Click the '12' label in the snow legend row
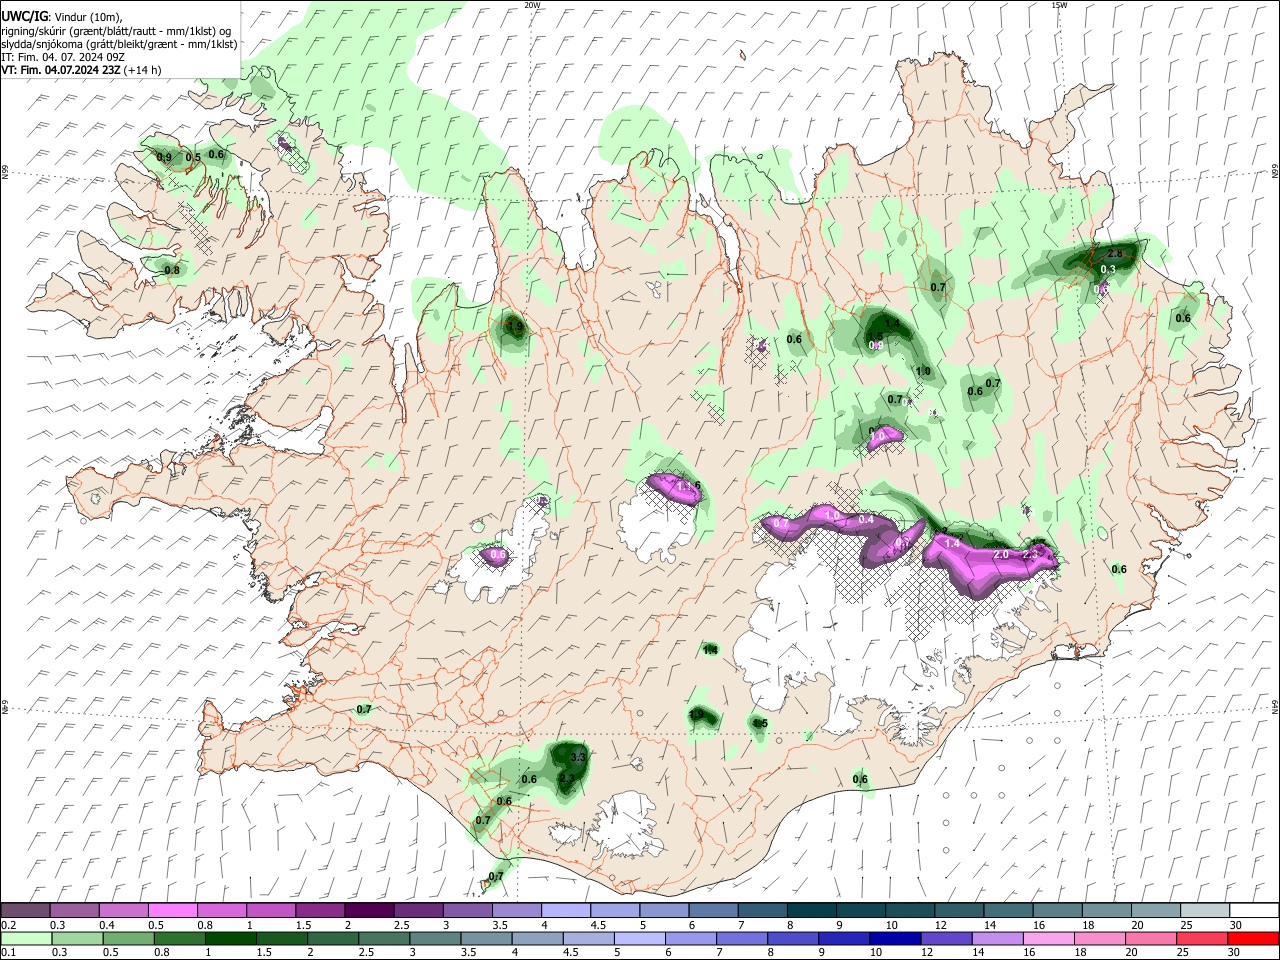This screenshot has width=1280, height=960. point(940,925)
